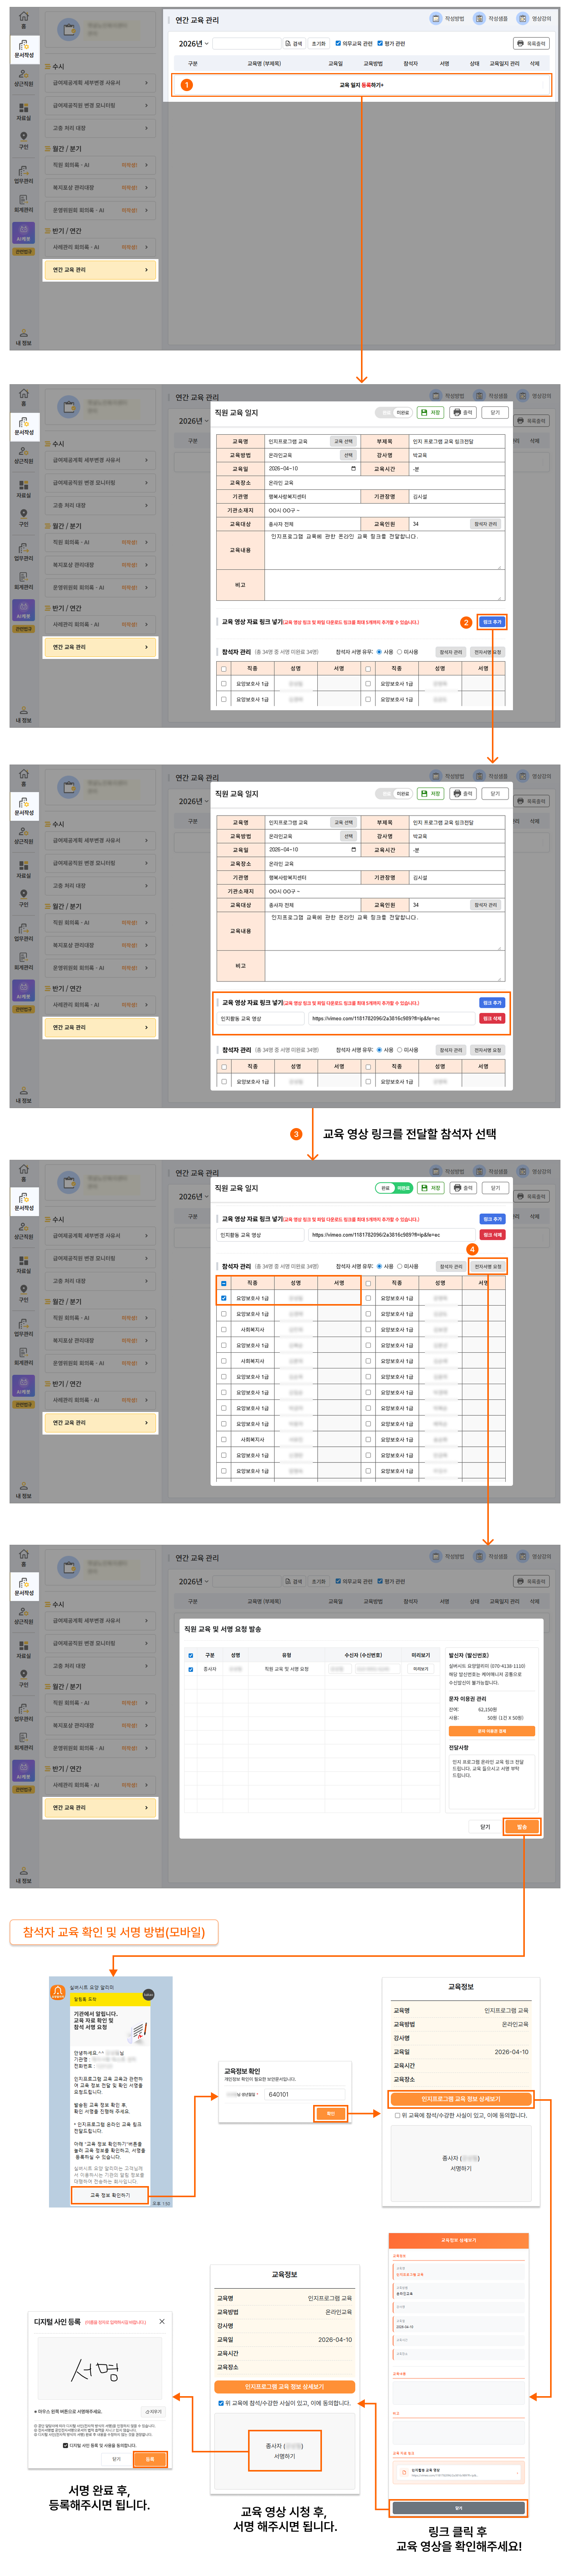Image resolution: width=570 pixels, height=2576 pixels.
Task: Click 교육 일지 등록하기+ in the topmost screenshot
Action: click(x=361, y=85)
